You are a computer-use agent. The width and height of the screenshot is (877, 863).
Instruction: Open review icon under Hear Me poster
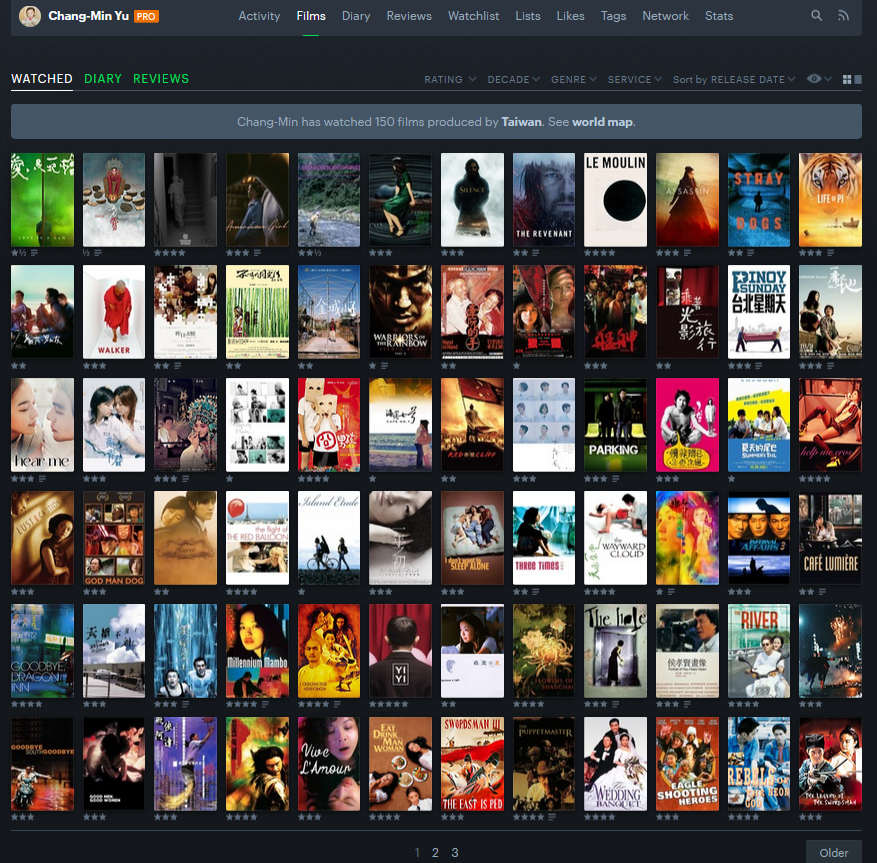click(43, 479)
